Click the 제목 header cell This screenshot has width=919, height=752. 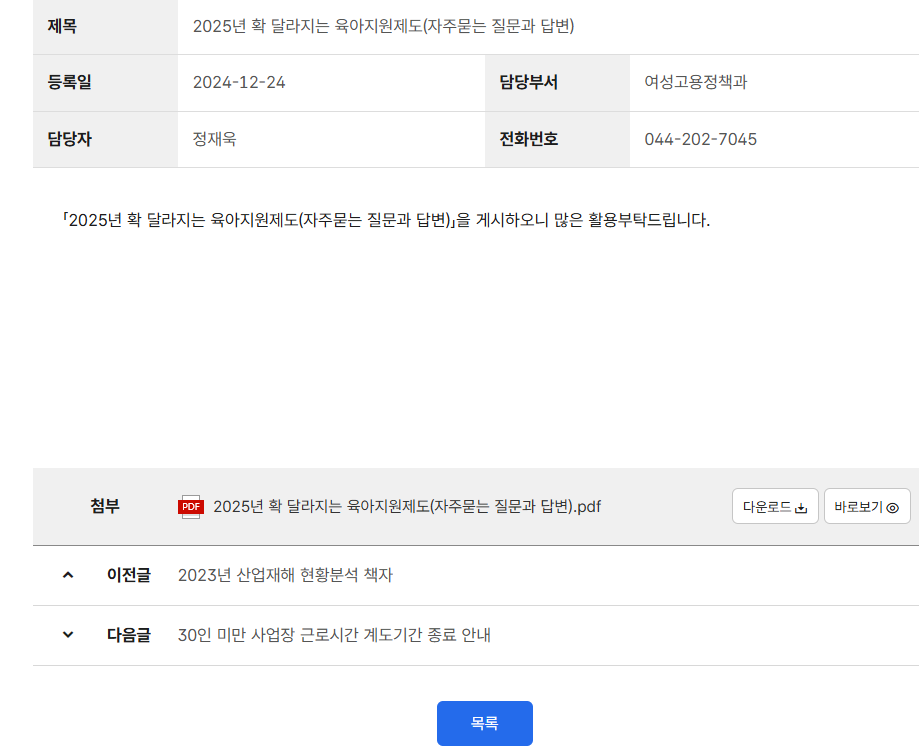pos(105,27)
